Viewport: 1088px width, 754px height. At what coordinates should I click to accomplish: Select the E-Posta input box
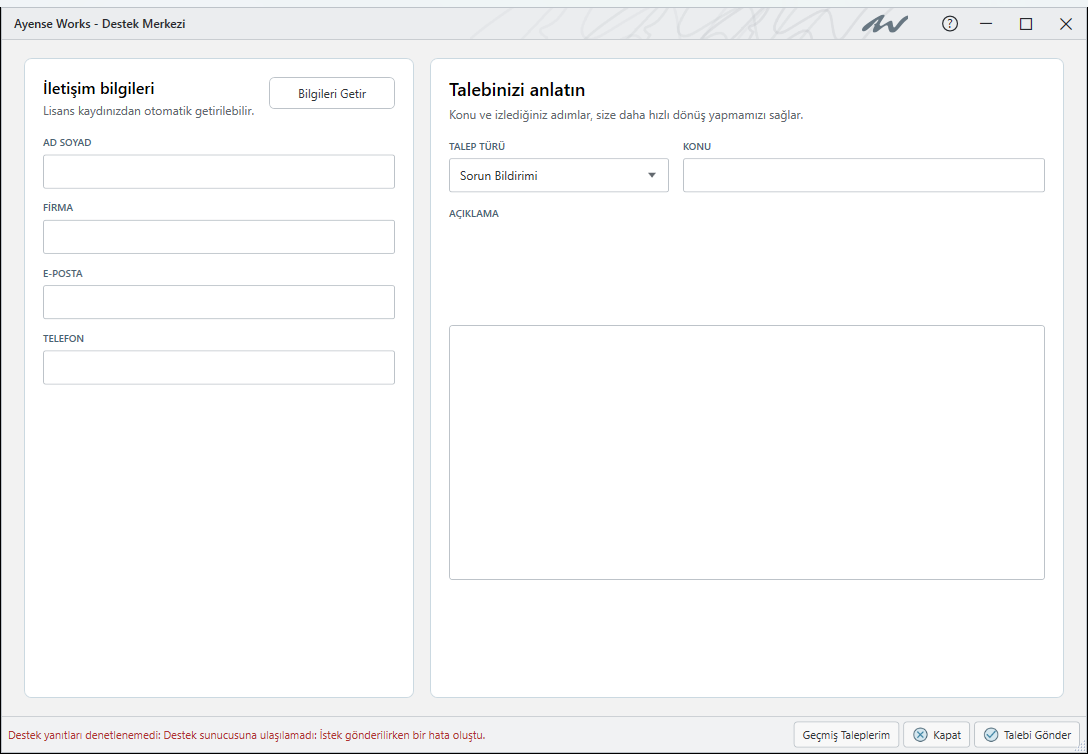[x=219, y=302]
